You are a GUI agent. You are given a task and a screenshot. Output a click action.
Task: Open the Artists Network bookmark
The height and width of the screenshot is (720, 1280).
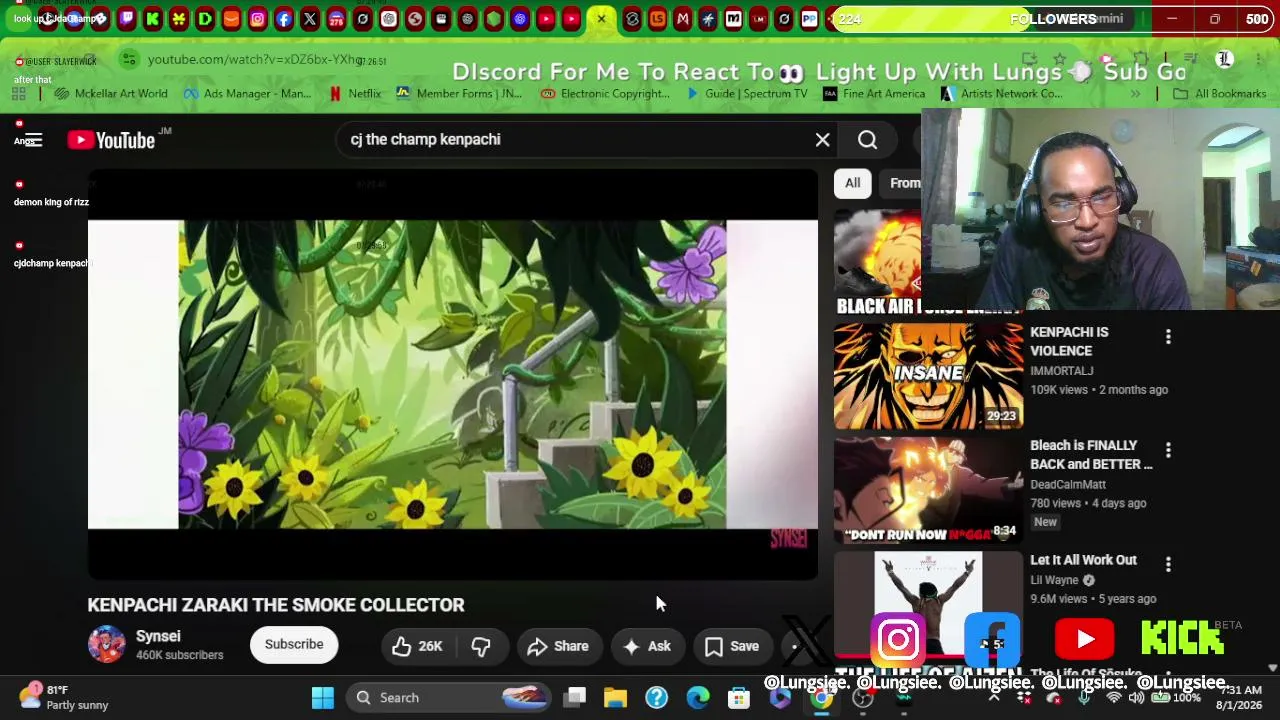pos(1002,94)
